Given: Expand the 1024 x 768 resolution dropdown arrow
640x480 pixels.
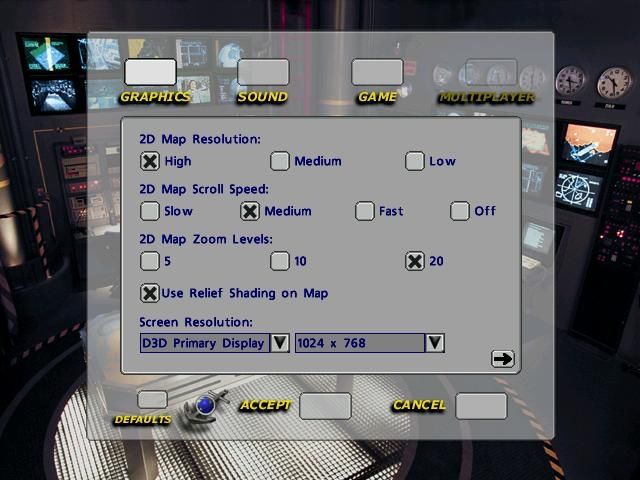Looking at the screenshot, I should (435, 343).
